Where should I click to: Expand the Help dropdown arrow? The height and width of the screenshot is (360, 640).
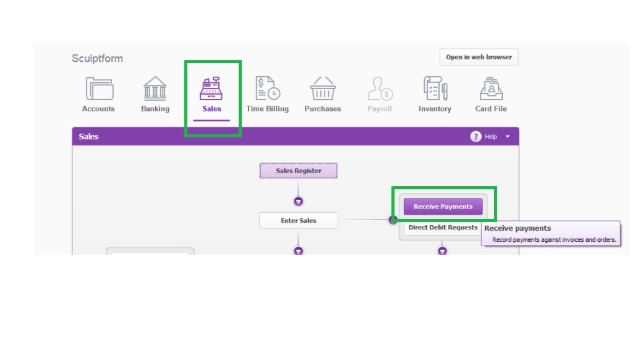coord(508,137)
